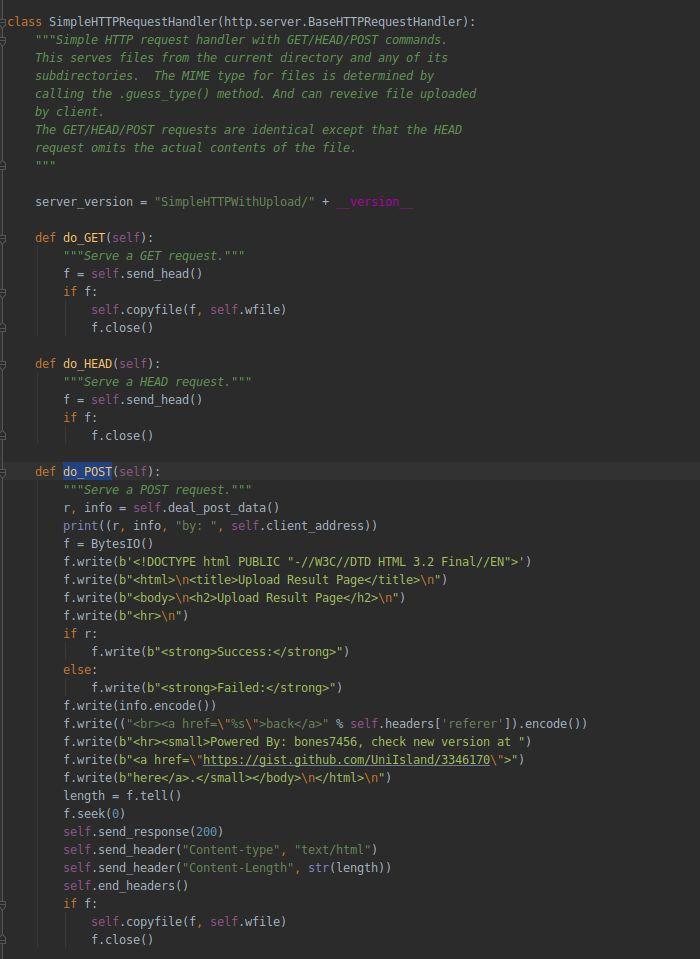Click the "Content-type" send_header line
The image size is (700, 959).
coord(220,850)
